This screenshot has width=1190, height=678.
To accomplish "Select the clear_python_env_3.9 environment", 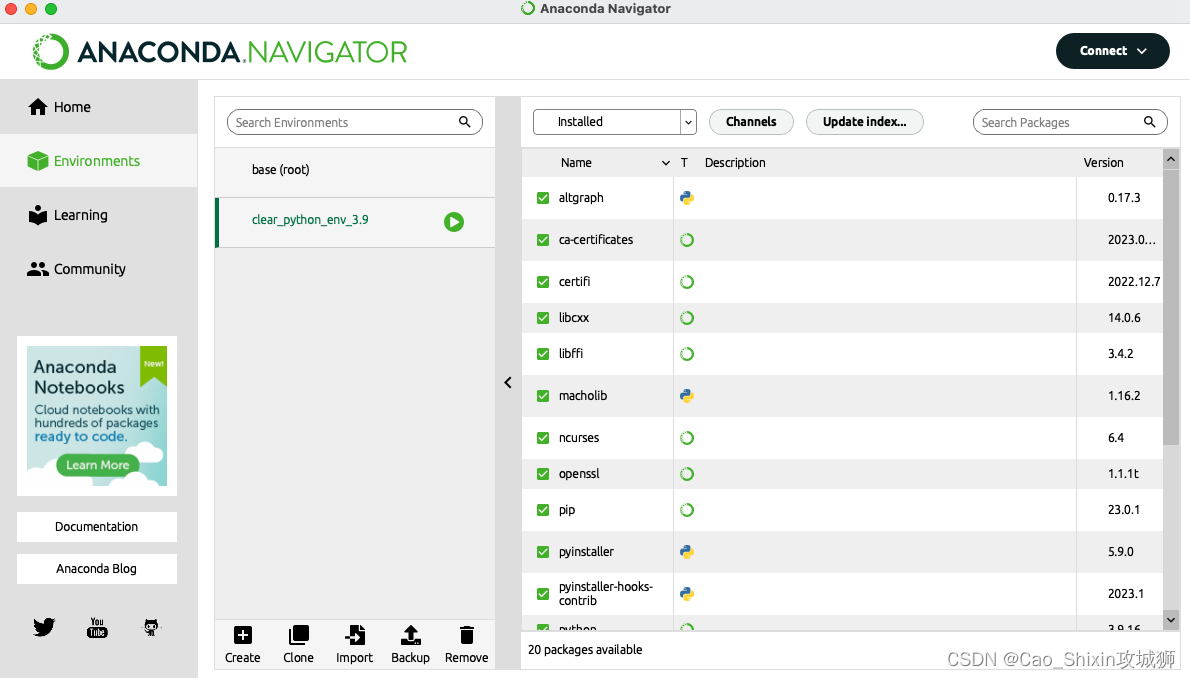I will 355,222.
